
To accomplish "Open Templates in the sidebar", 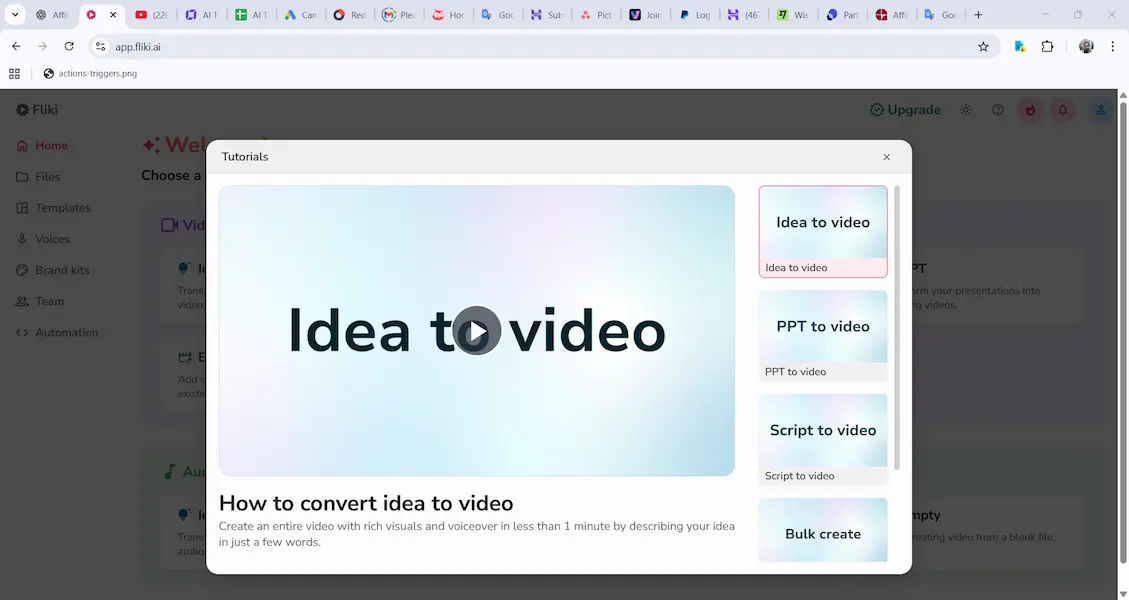I will tap(62, 208).
